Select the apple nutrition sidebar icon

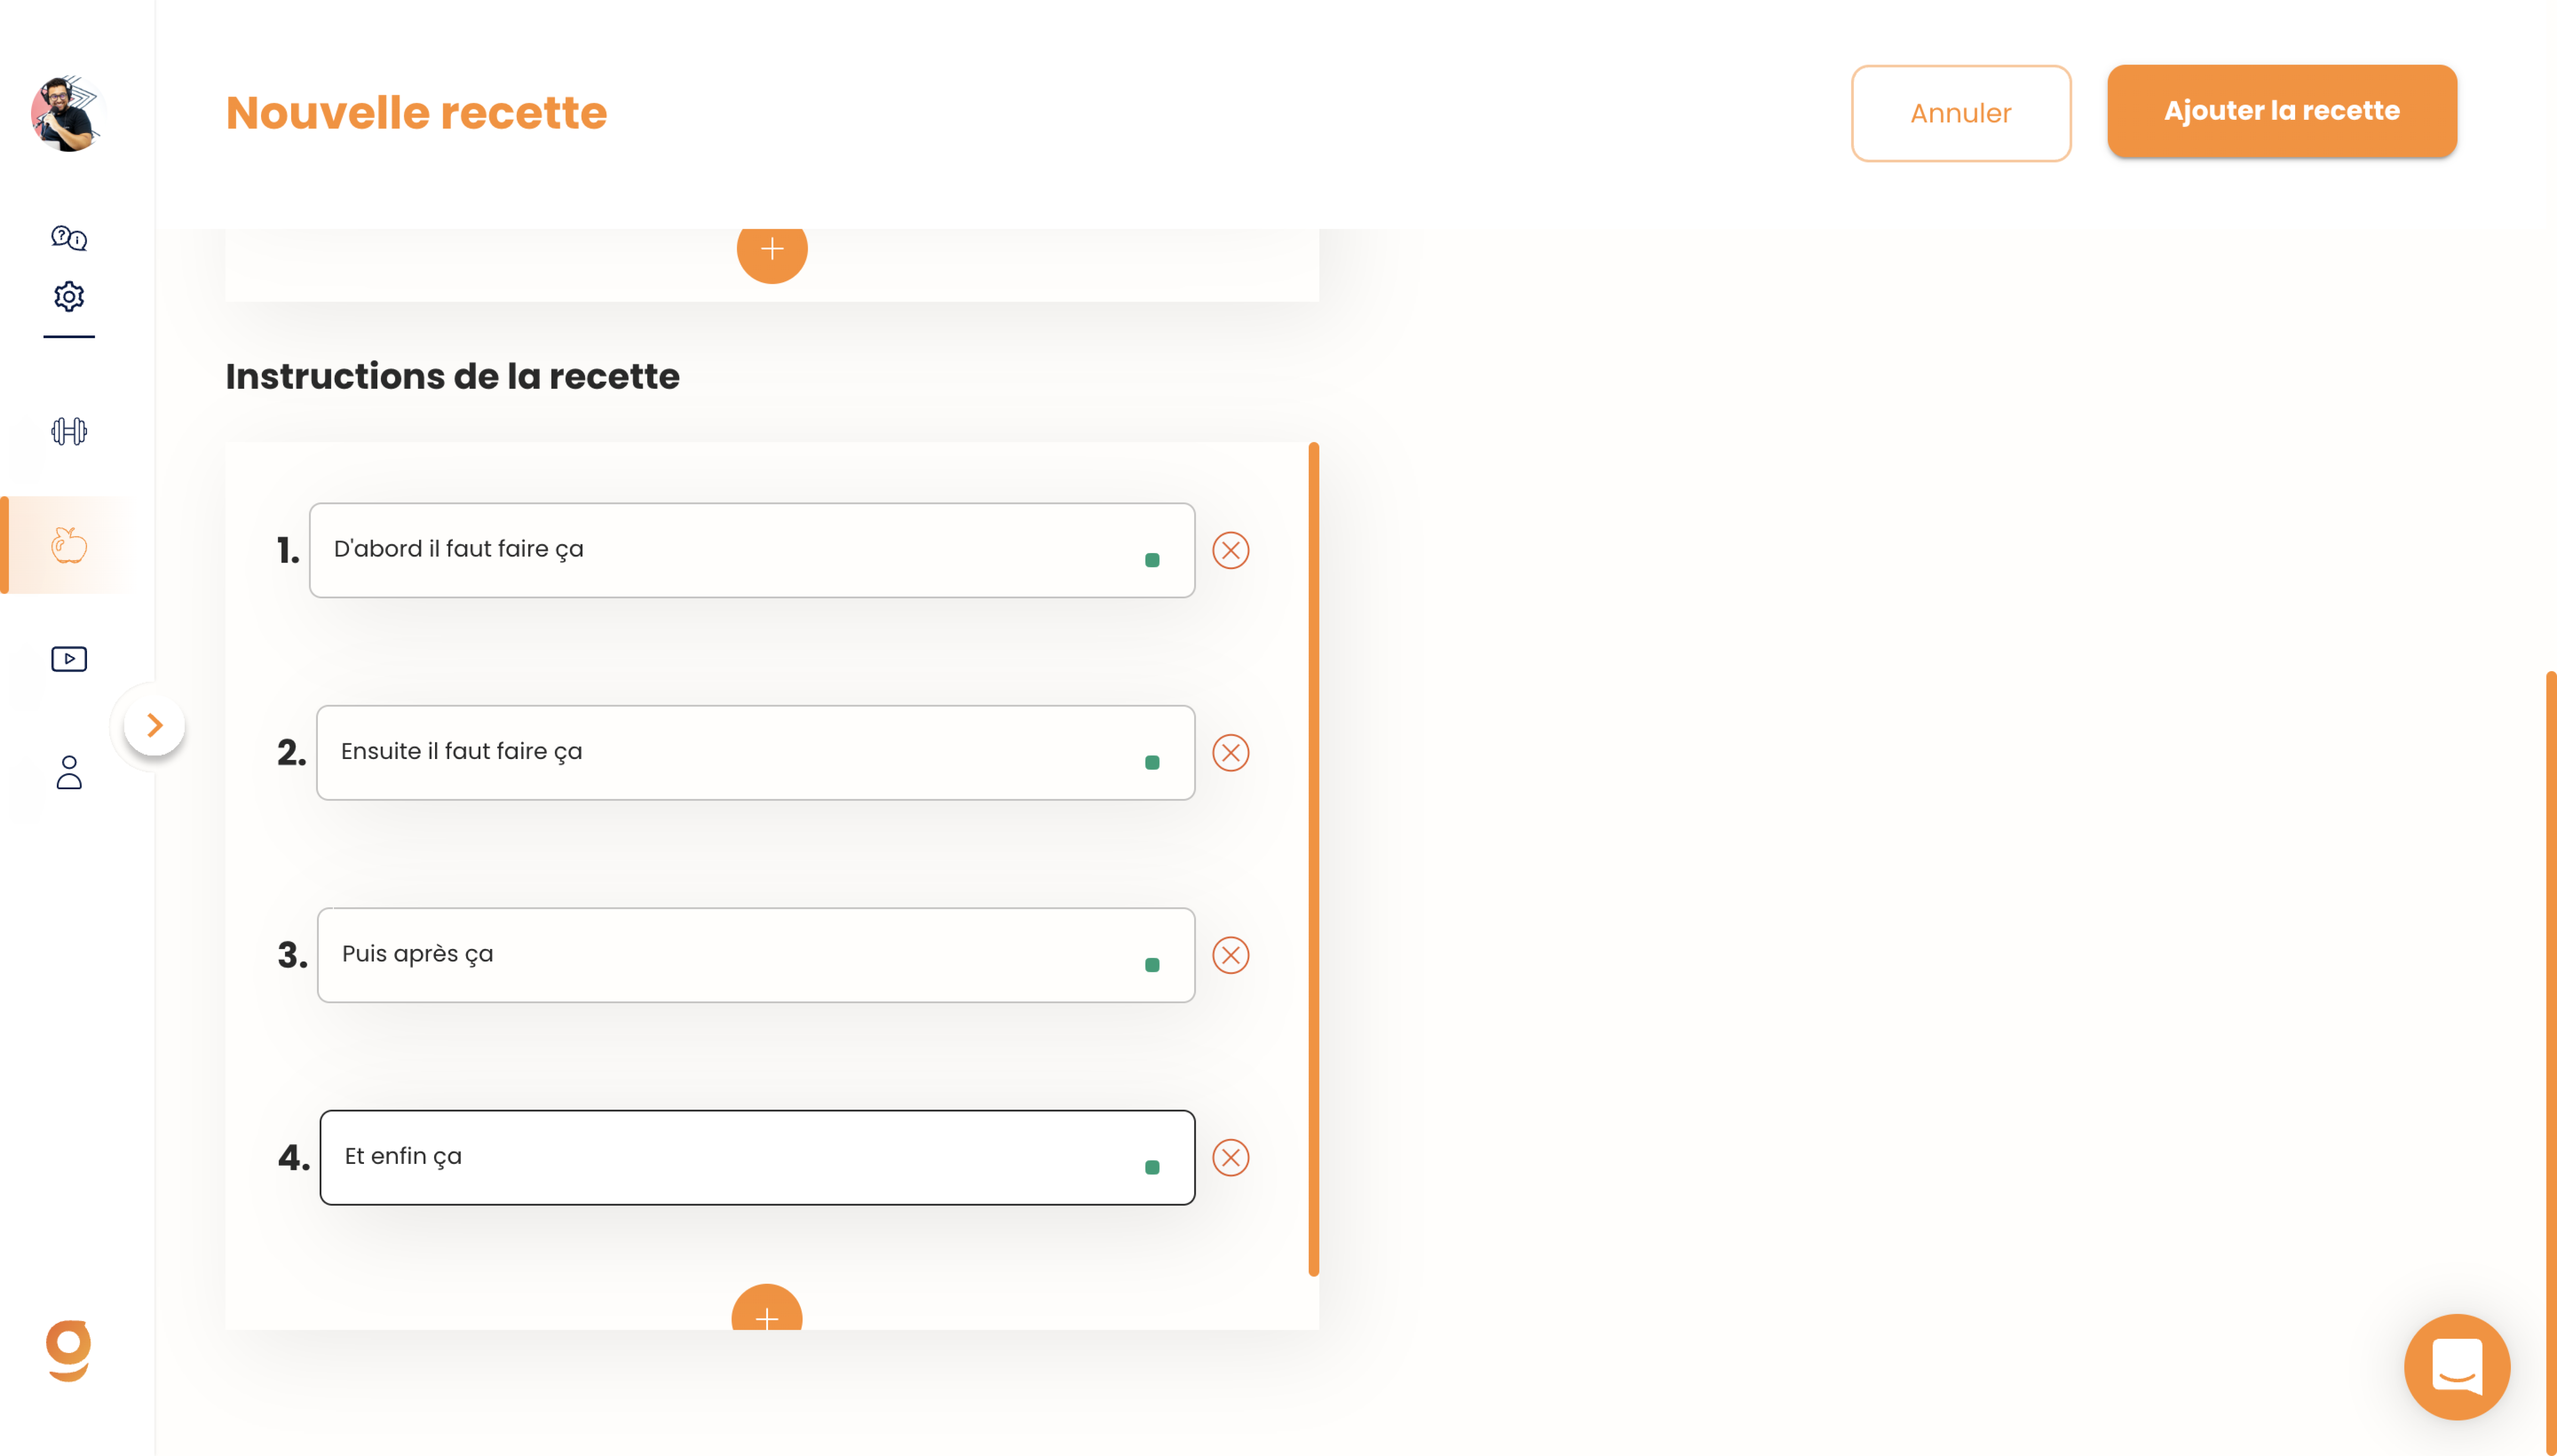pos(69,545)
